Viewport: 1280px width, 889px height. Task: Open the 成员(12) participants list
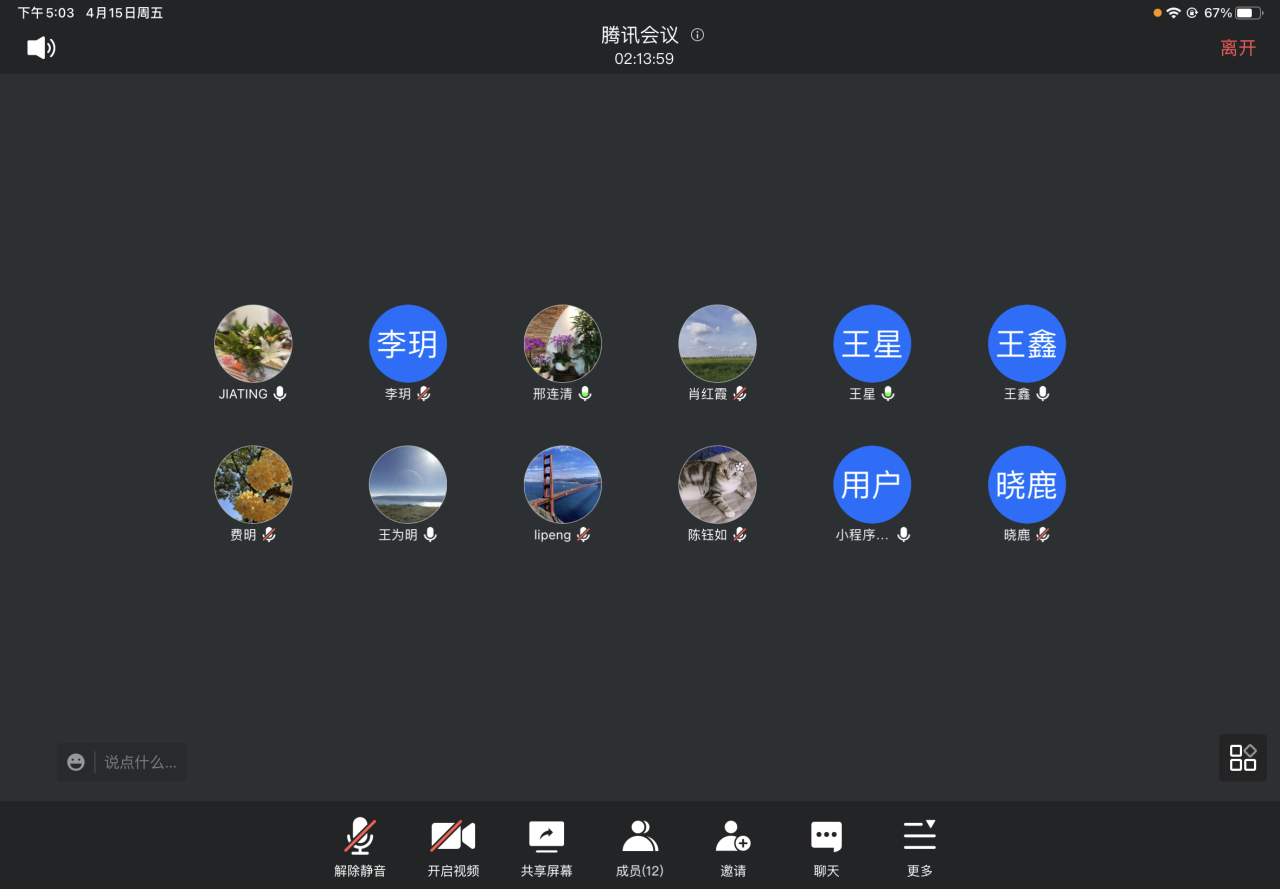[639, 846]
